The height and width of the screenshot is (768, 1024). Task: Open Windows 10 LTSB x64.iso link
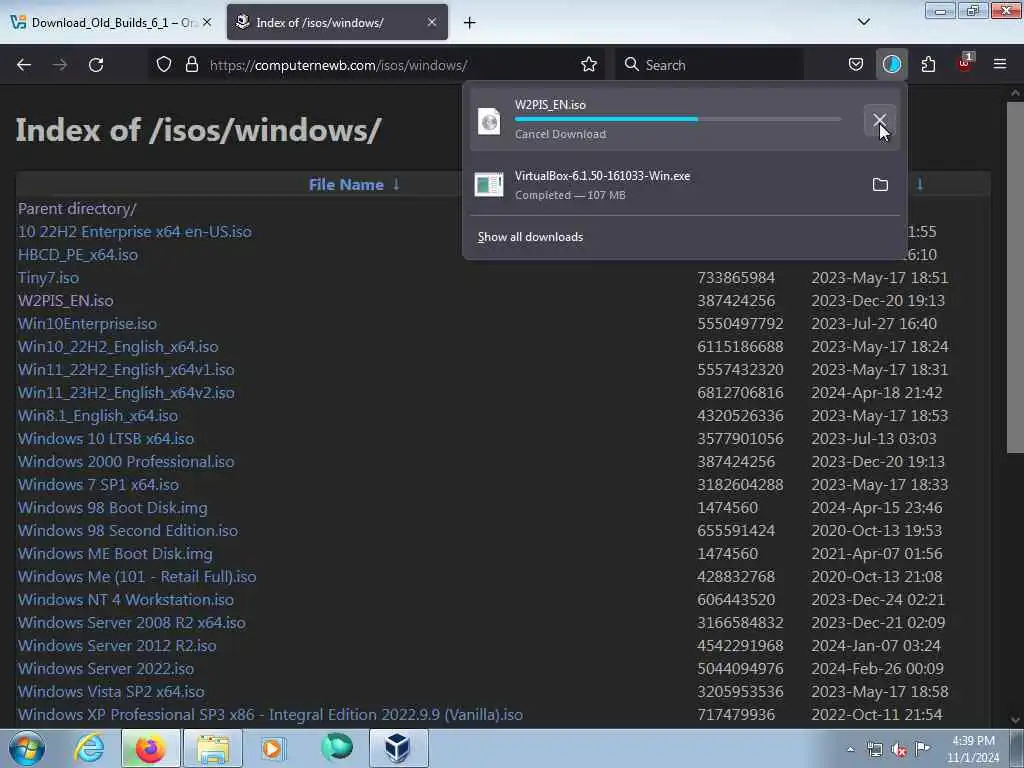tap(106, 439)
